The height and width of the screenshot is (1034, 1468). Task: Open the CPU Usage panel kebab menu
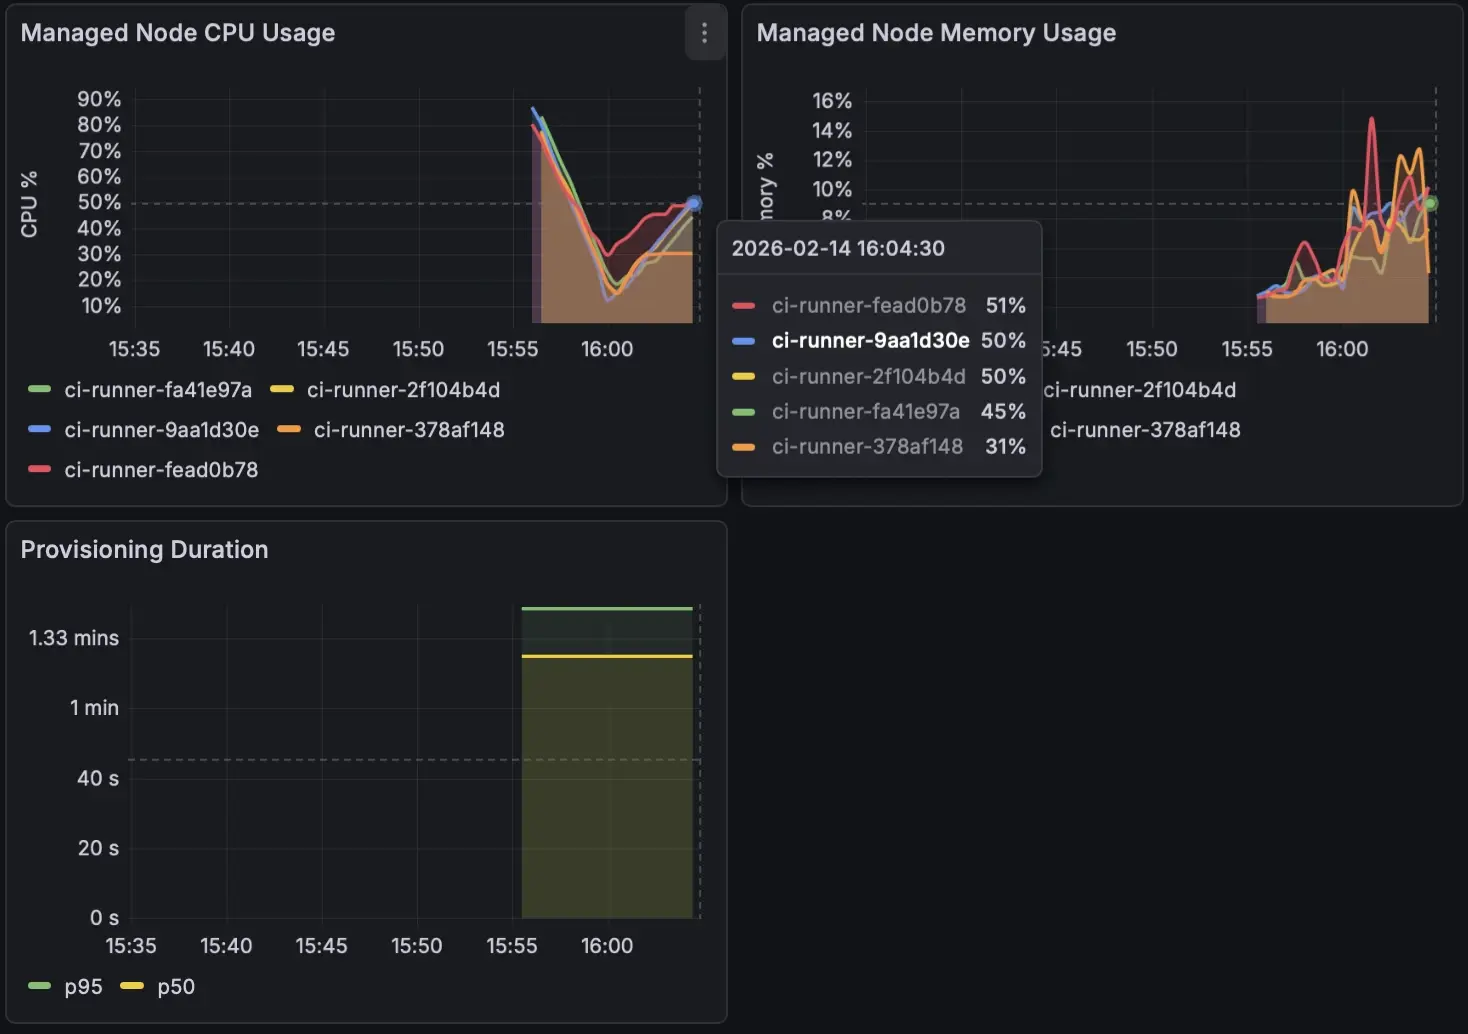pyautogui.click(x=704, y=33)
